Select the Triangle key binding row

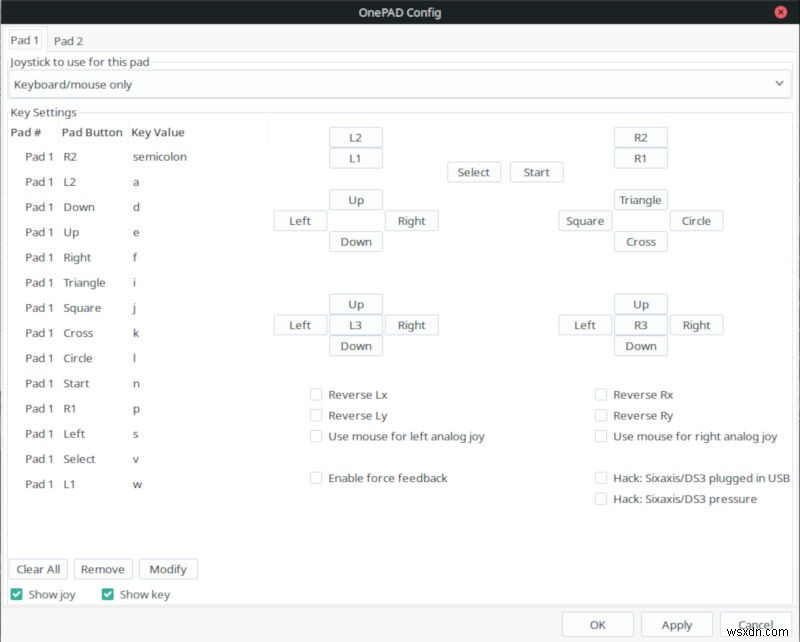(138, 283)
